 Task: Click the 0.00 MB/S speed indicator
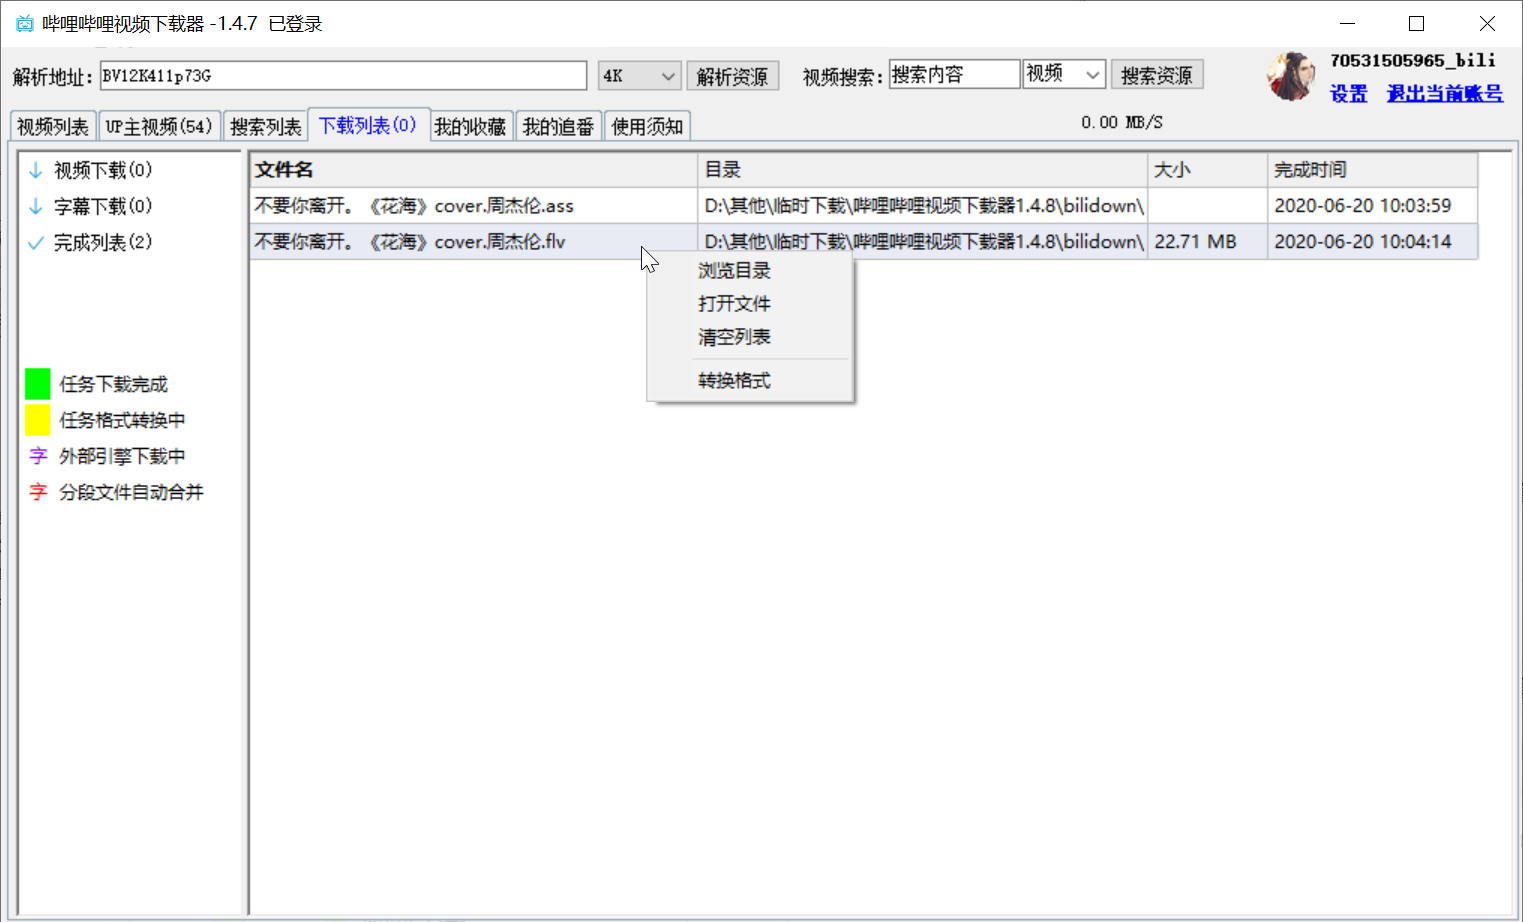click(1121, 122)
